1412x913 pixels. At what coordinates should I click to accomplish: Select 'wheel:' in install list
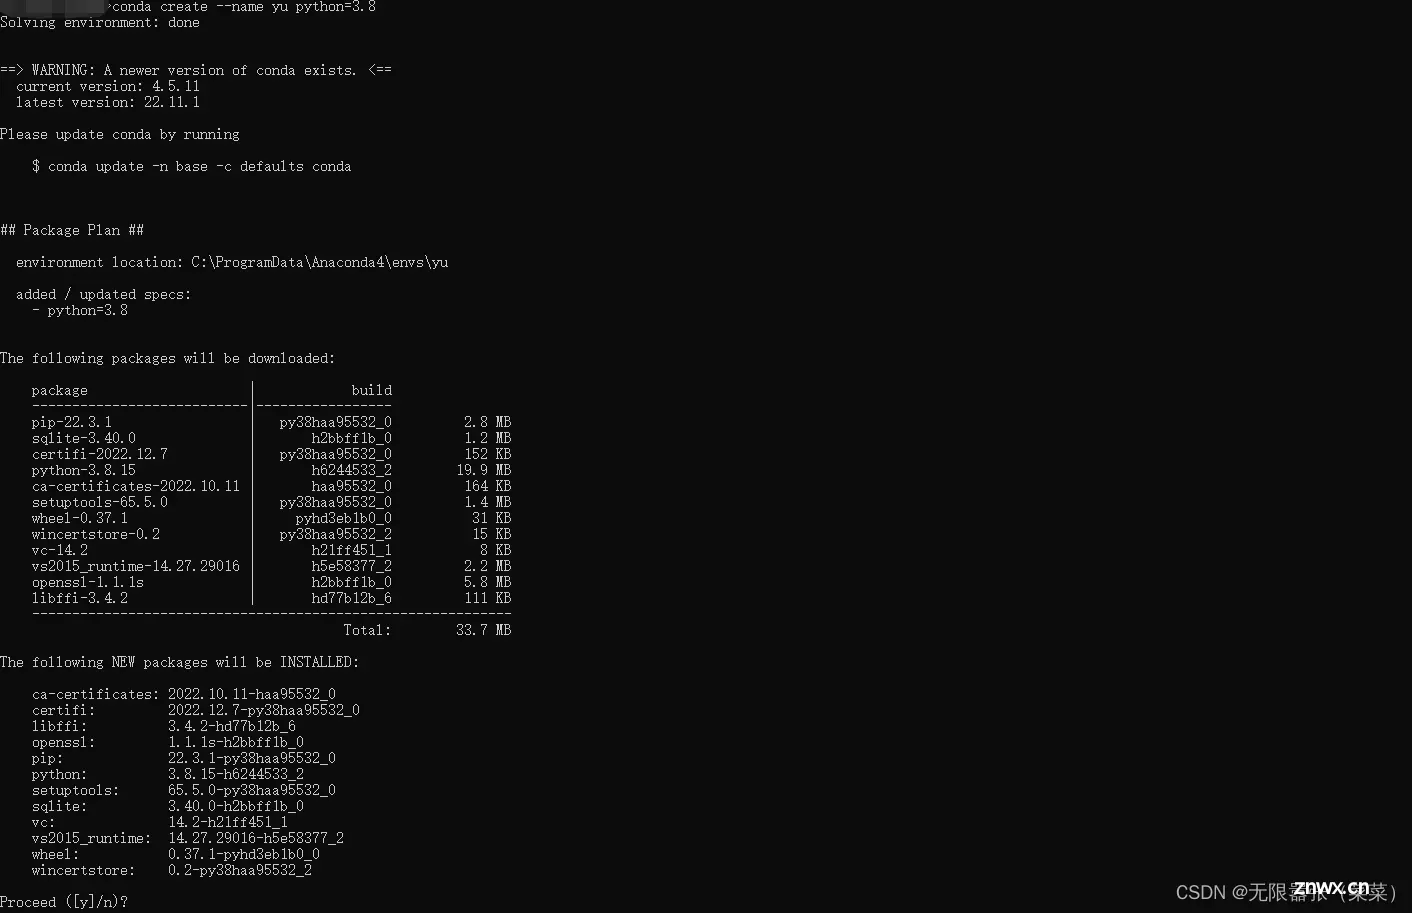(56, 854)
